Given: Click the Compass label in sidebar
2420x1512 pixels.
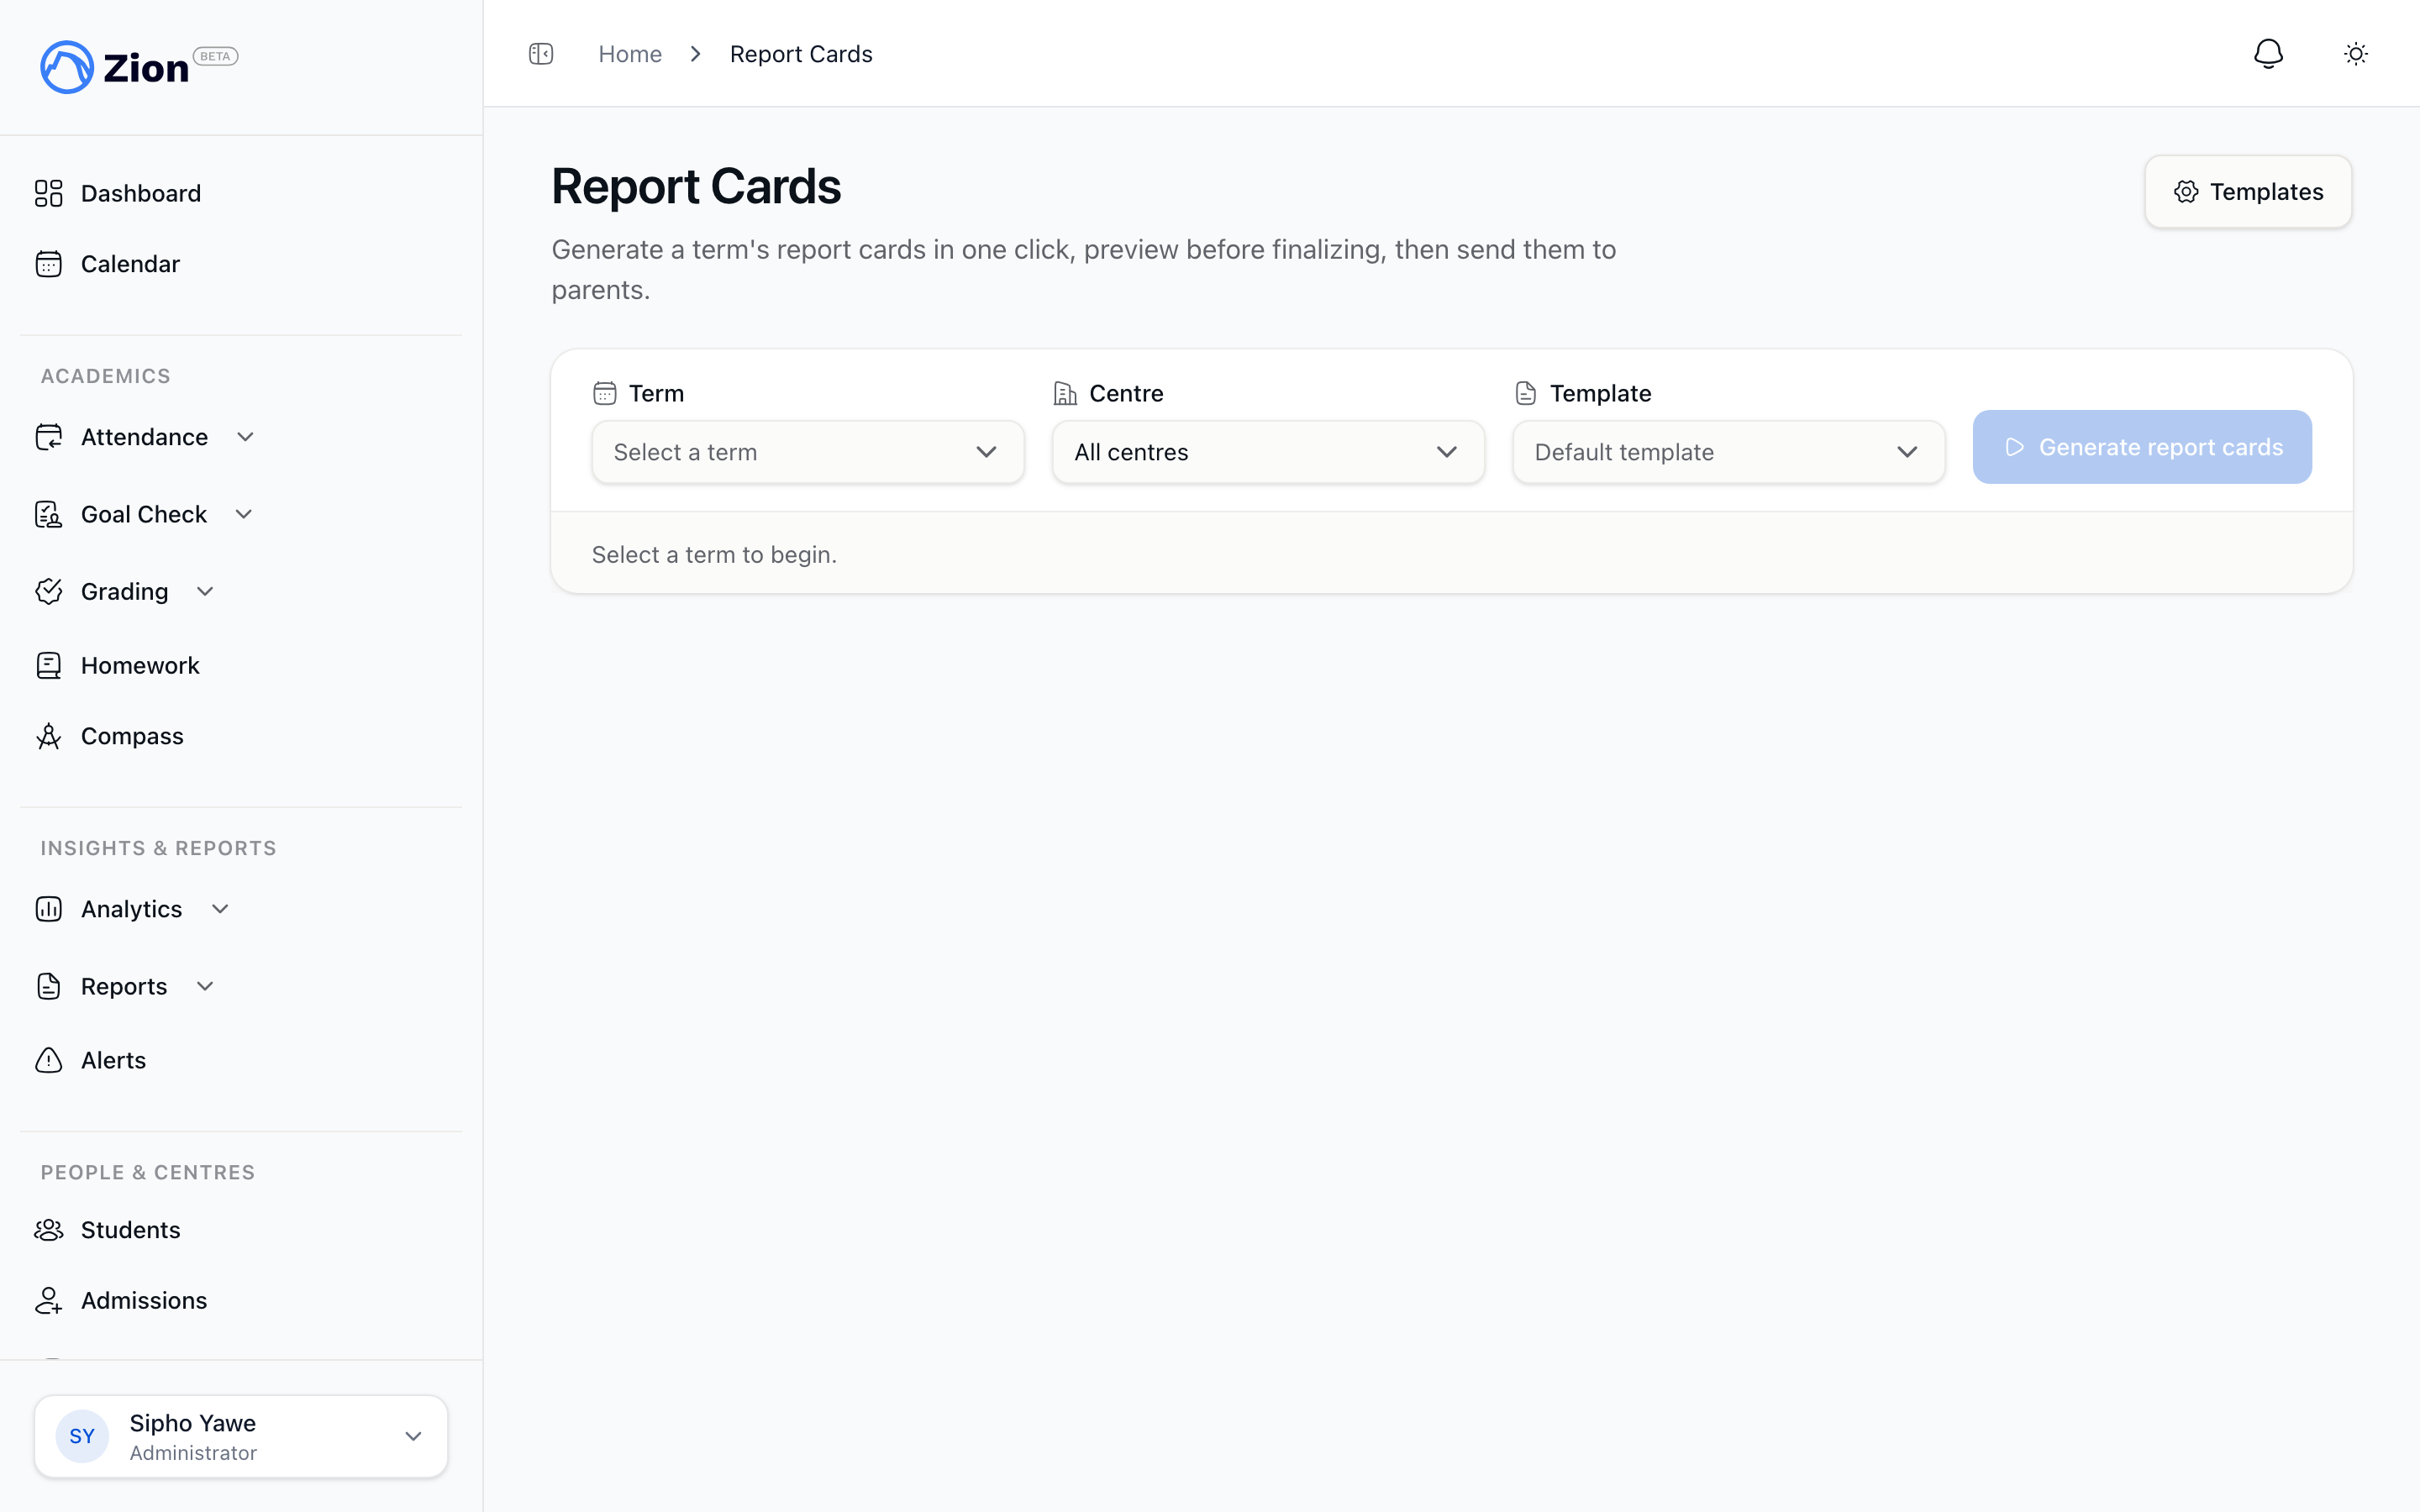Looking at the screenshot, I should [x=132, y=736].
